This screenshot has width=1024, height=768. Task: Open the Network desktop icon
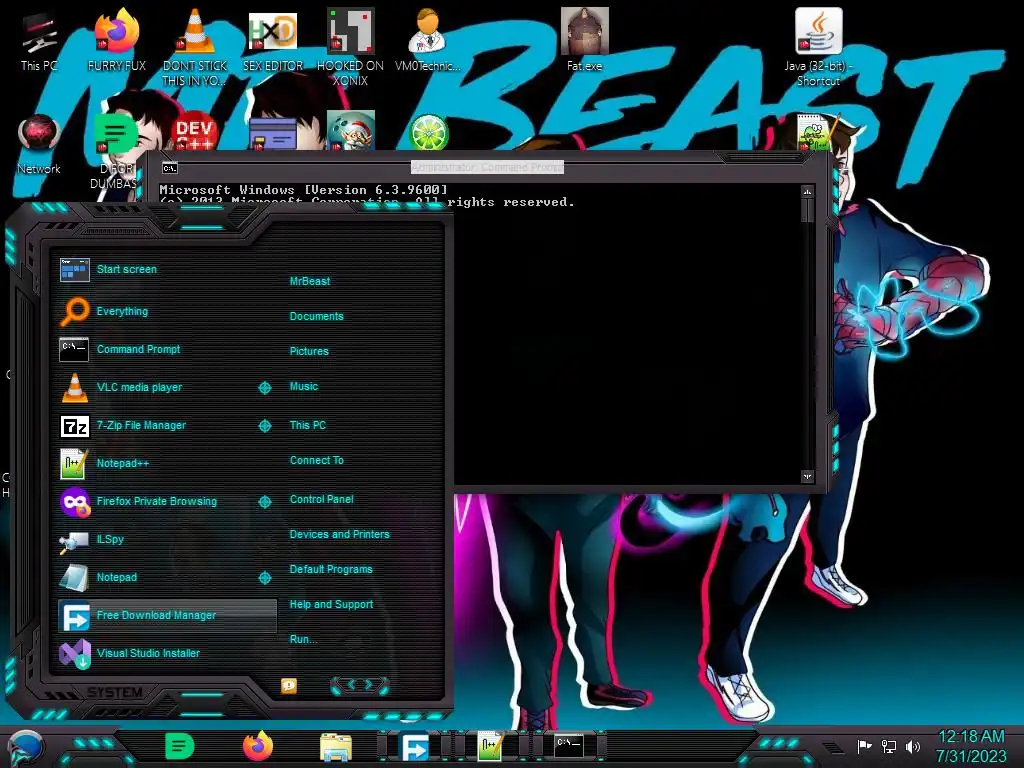pos(39,145)
